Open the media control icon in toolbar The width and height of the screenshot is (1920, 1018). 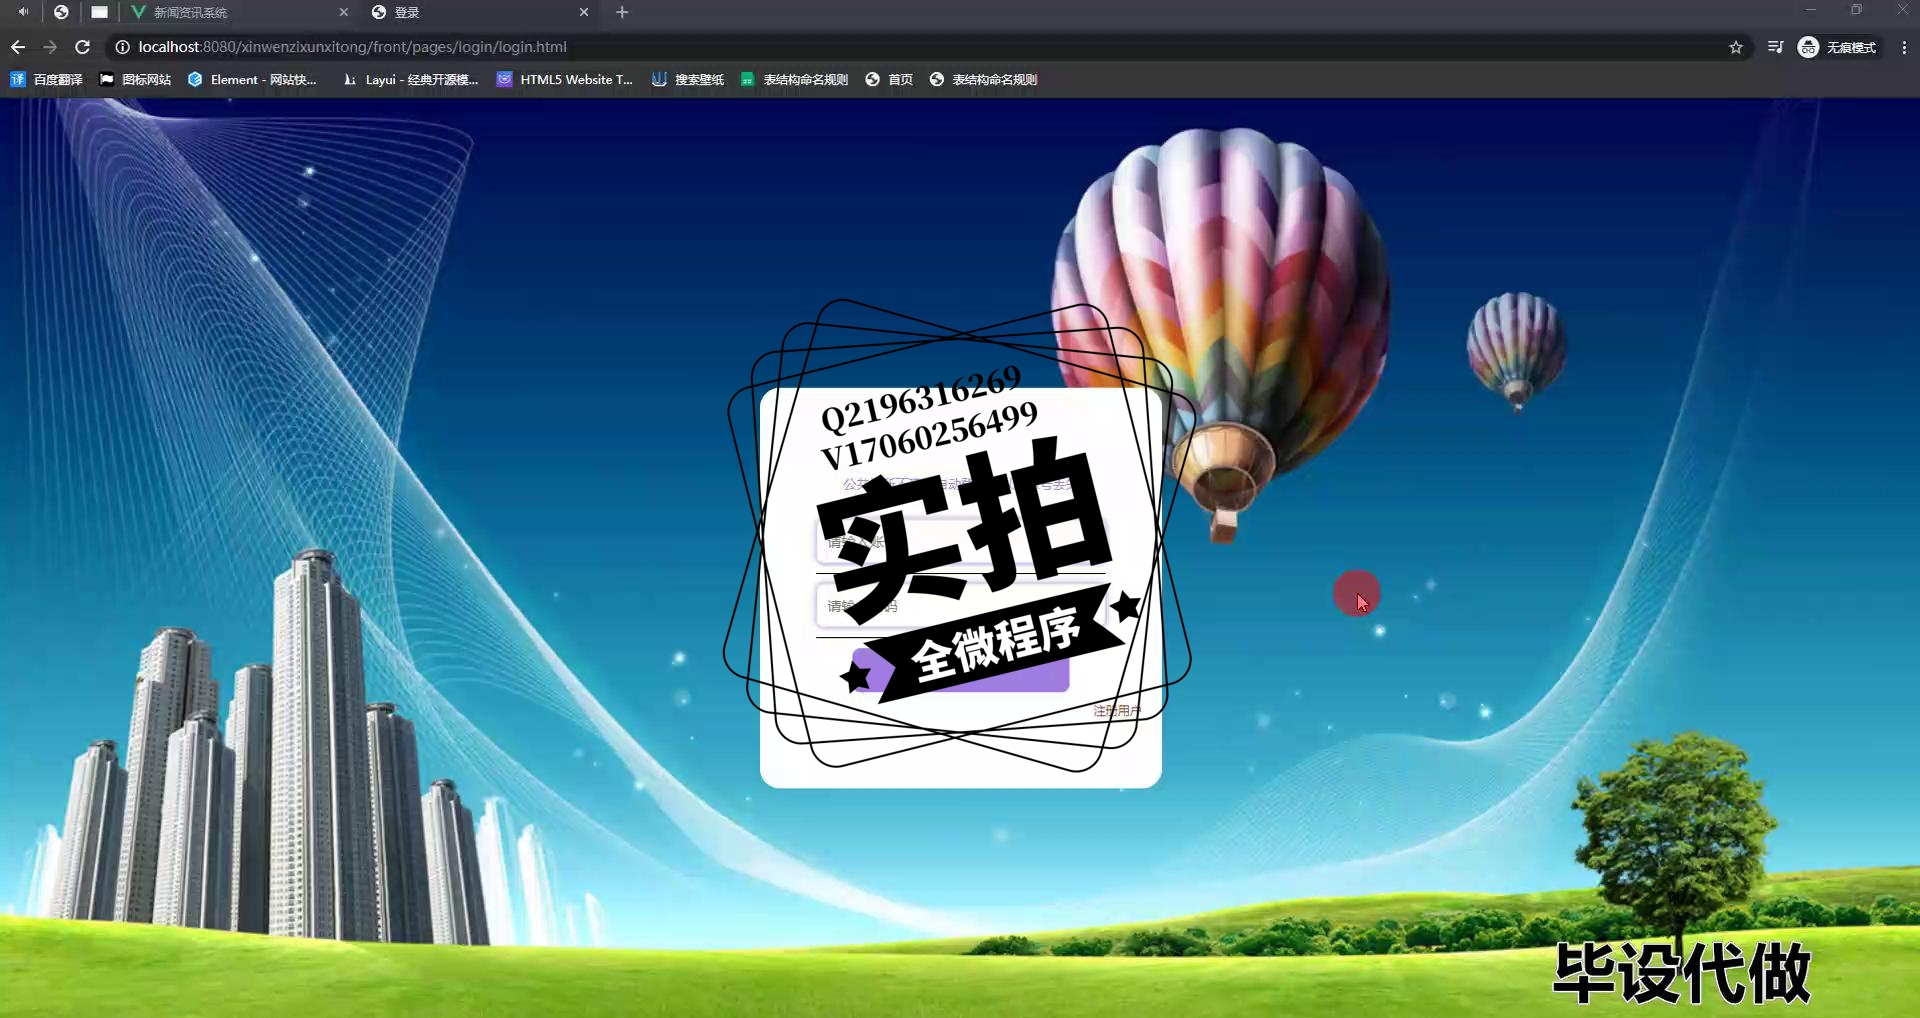[1775, 47]
